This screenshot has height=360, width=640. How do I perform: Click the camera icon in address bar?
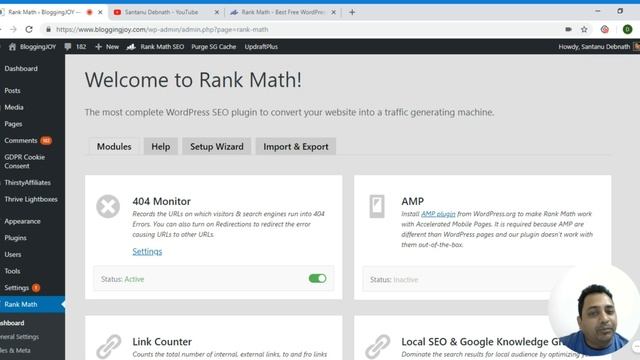pos(568,29)
